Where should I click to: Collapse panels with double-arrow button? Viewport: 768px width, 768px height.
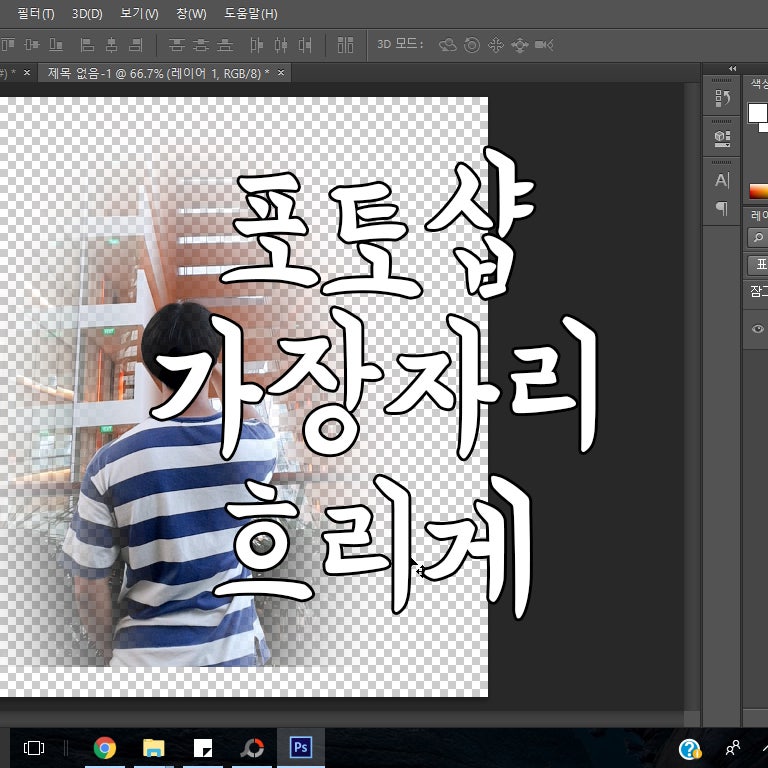(732, 69)
